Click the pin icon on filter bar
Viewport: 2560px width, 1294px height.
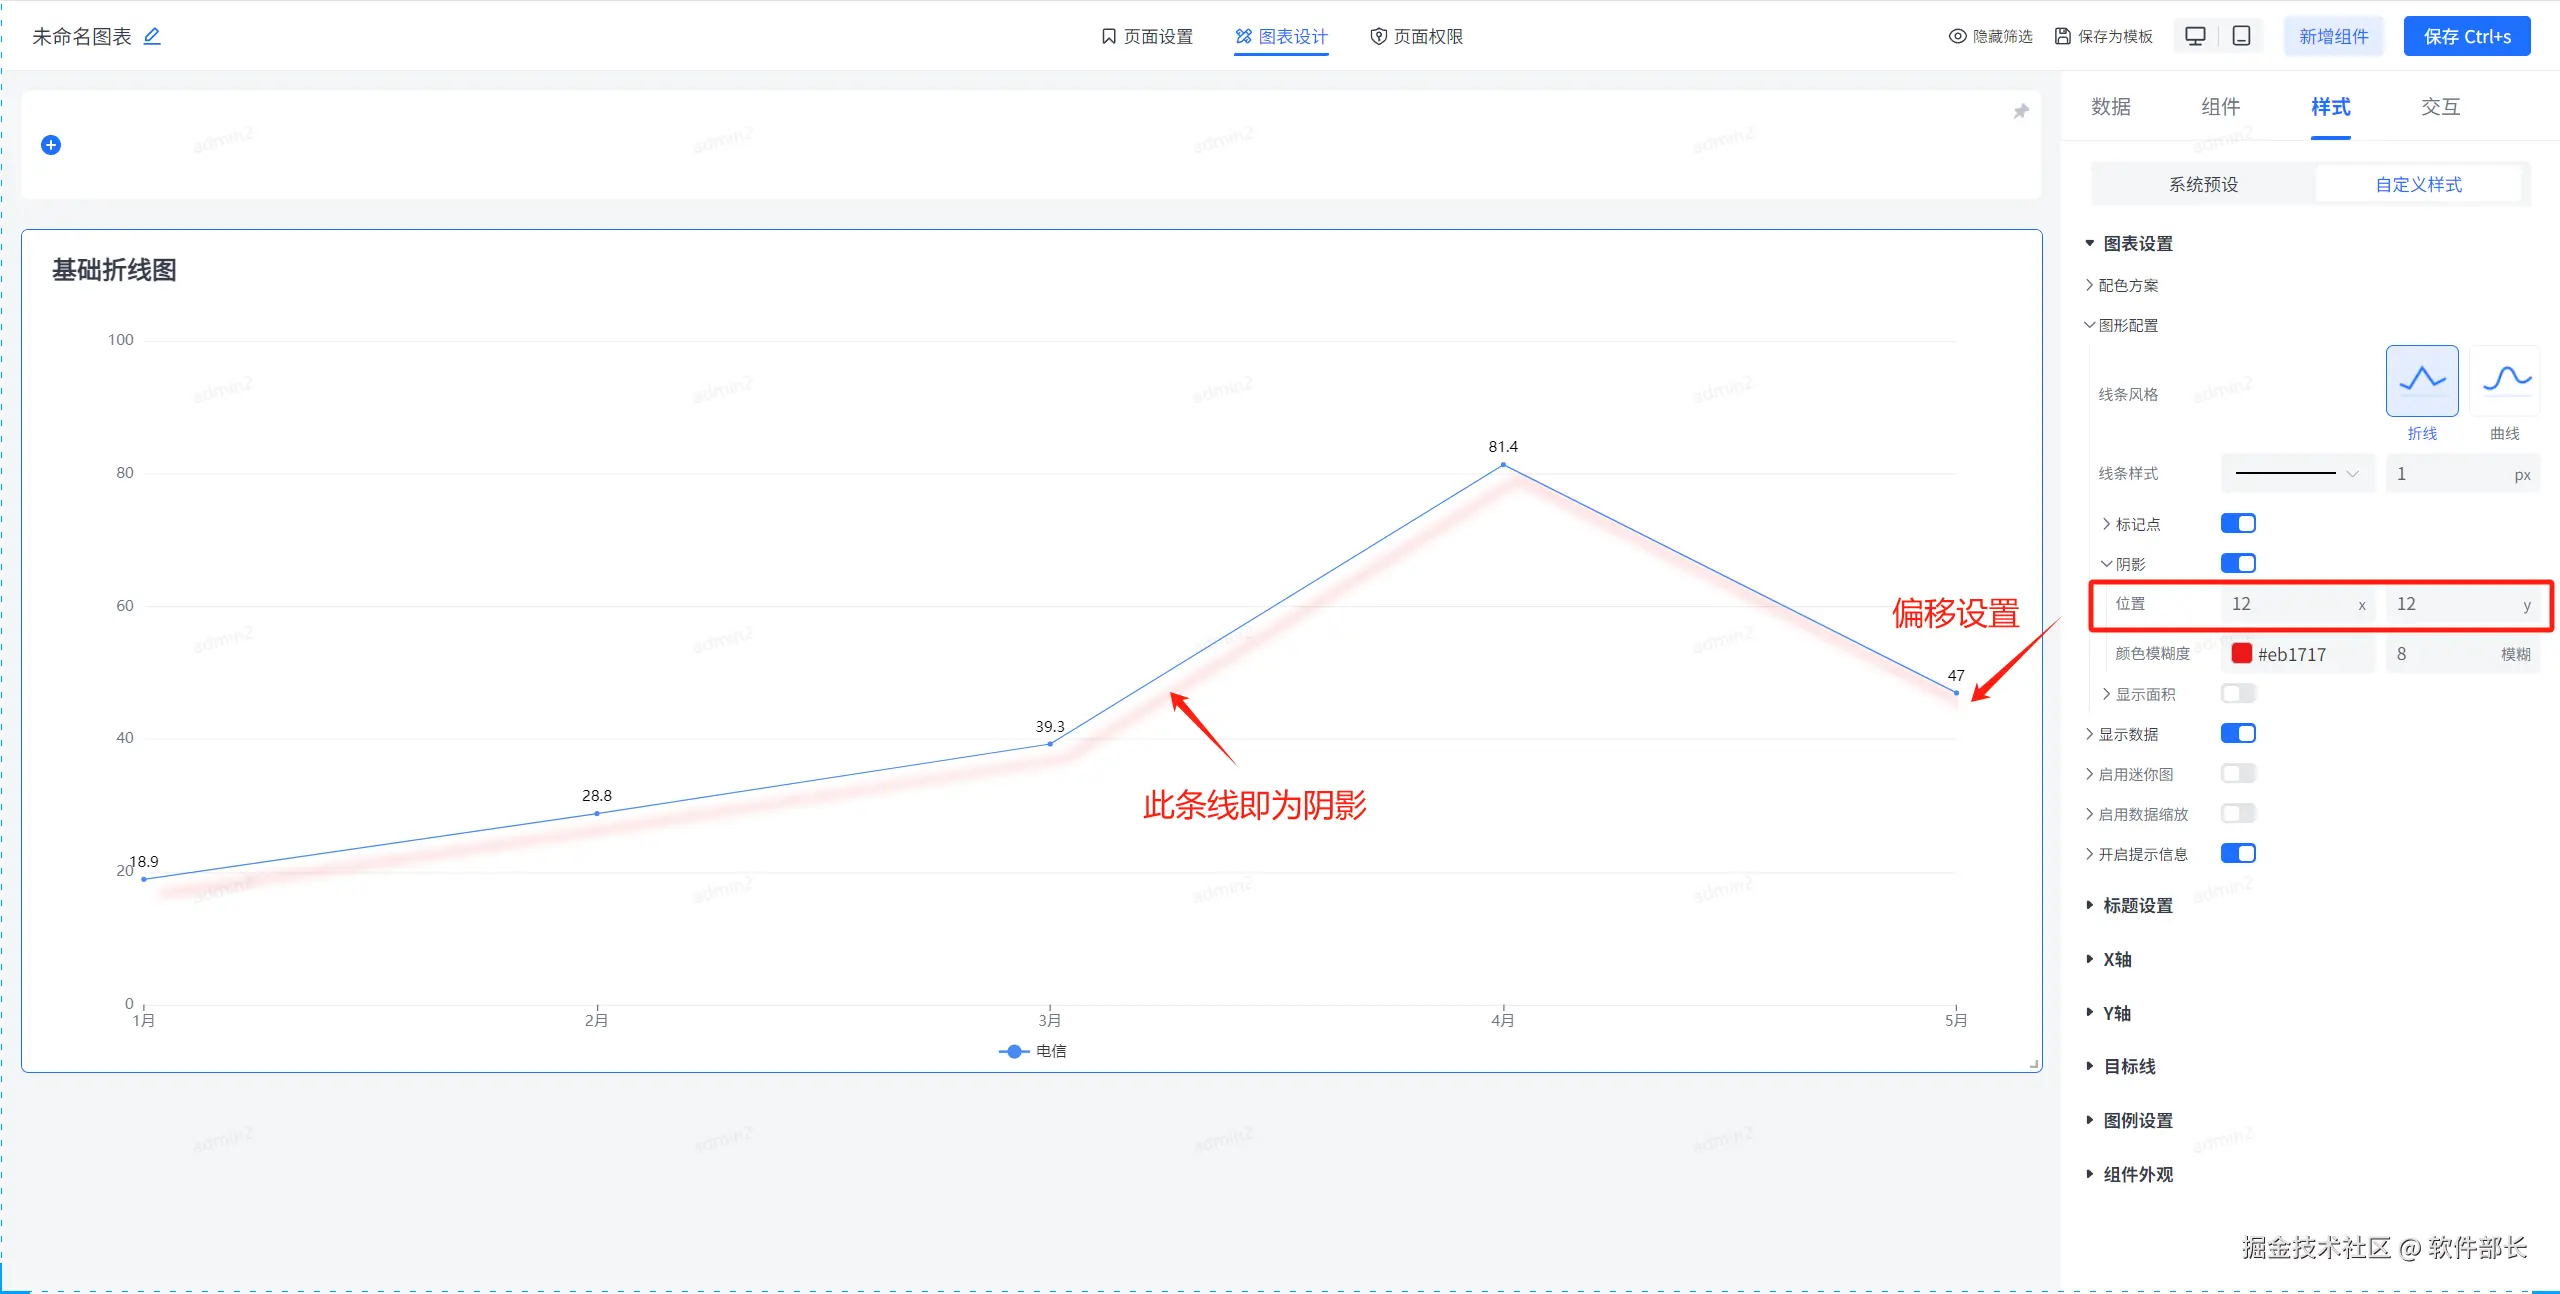click(x=2021, y=111)
